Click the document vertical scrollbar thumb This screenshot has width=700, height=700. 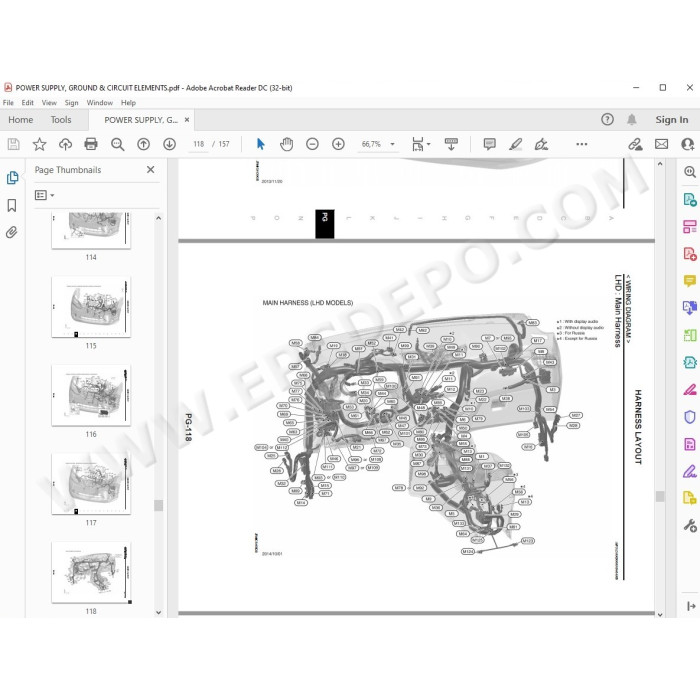[x=660, y=496]
